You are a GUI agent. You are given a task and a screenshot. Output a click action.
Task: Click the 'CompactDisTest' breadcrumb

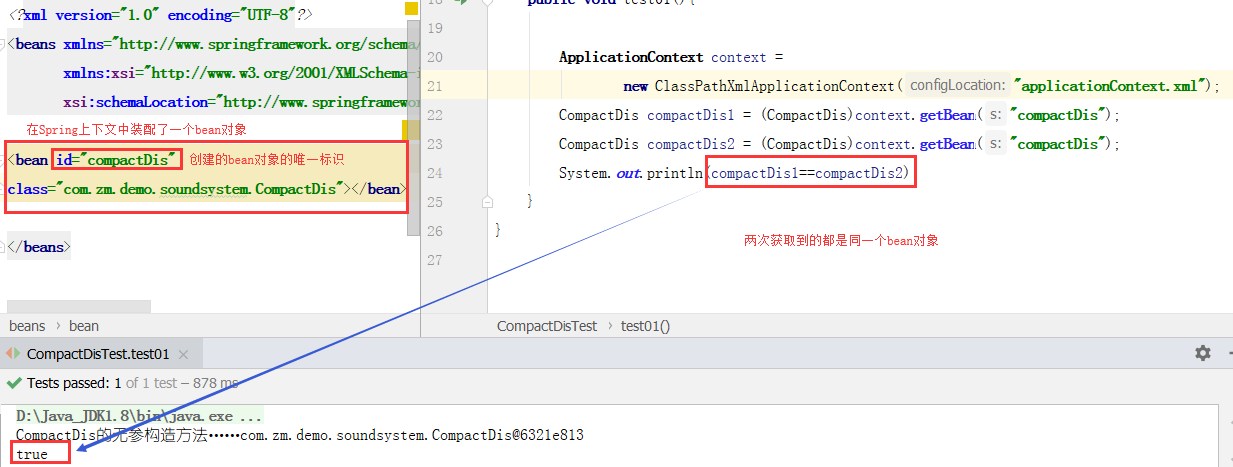click(547, 326)
